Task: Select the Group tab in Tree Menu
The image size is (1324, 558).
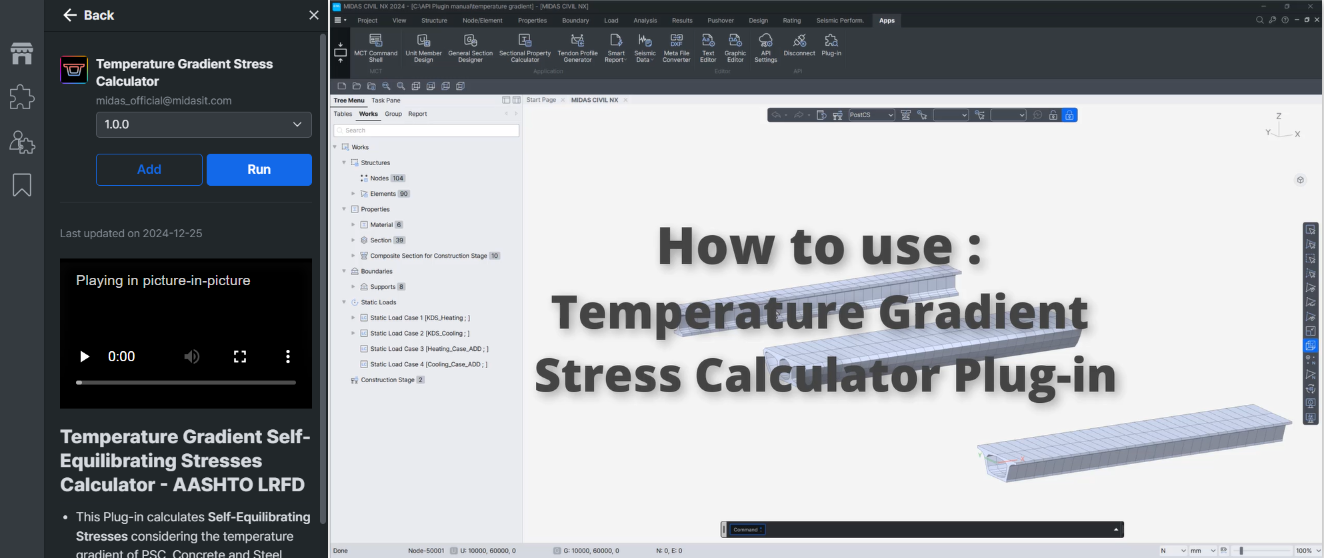Action: point(393,114)
